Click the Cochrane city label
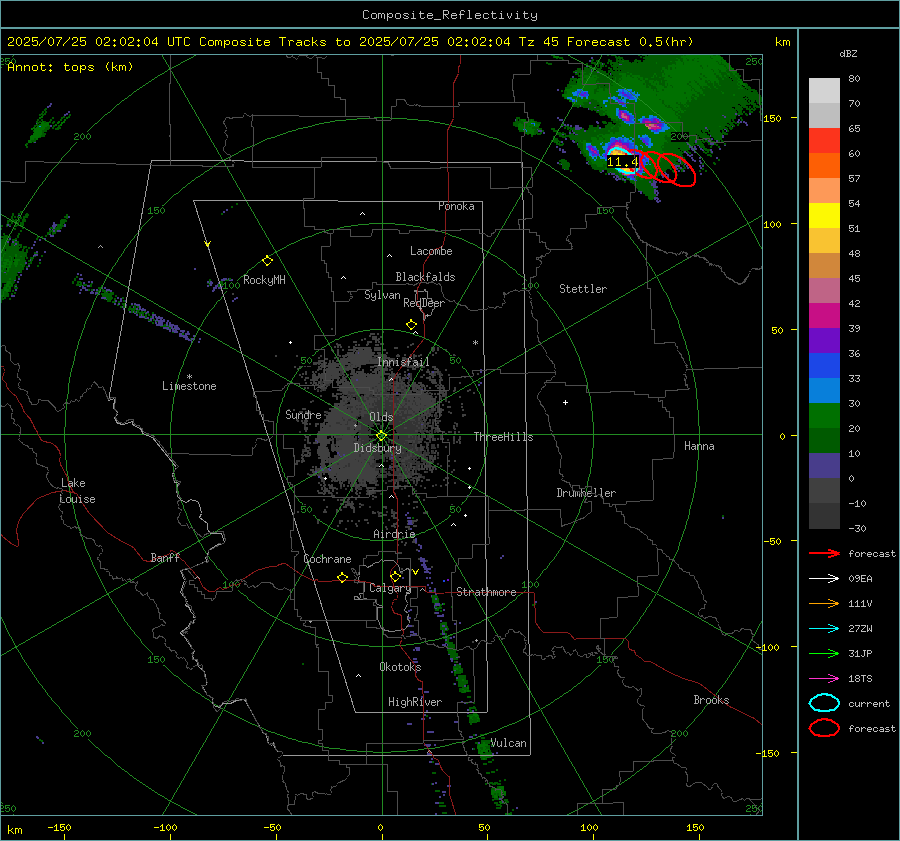This screenshot has width=900, height=841. [327, 559]
